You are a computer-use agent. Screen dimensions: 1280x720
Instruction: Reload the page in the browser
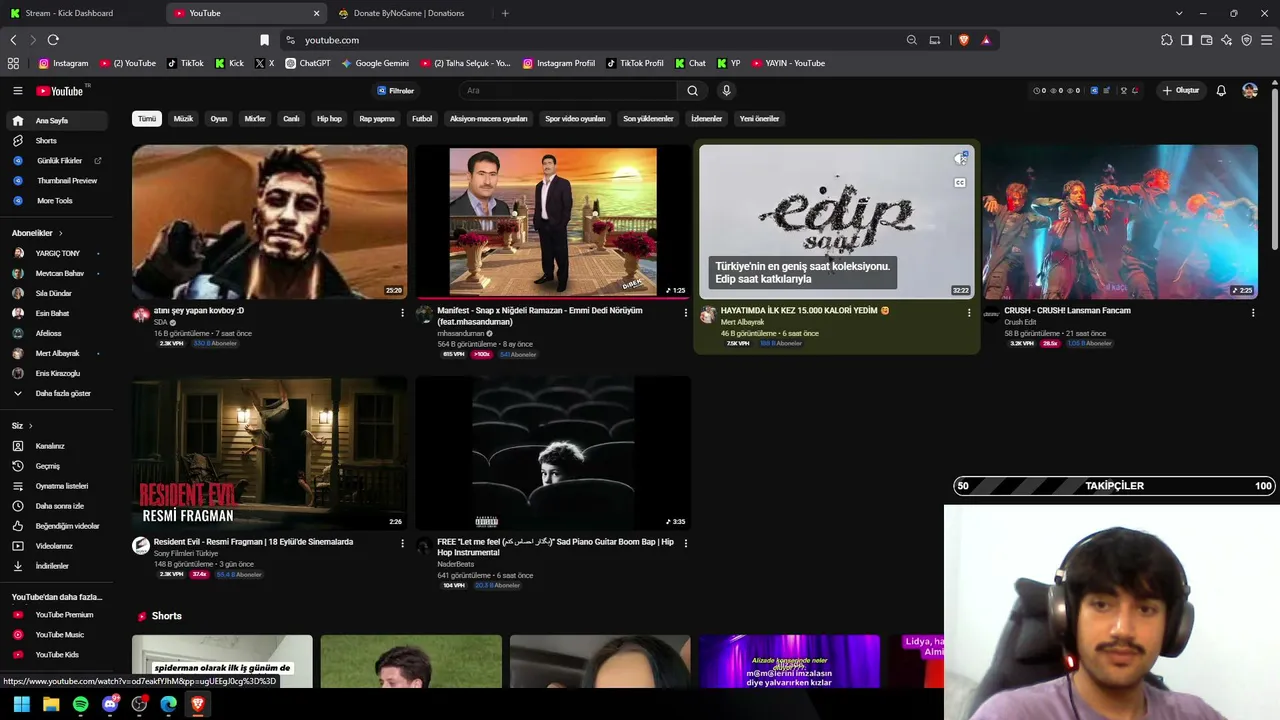53,40
